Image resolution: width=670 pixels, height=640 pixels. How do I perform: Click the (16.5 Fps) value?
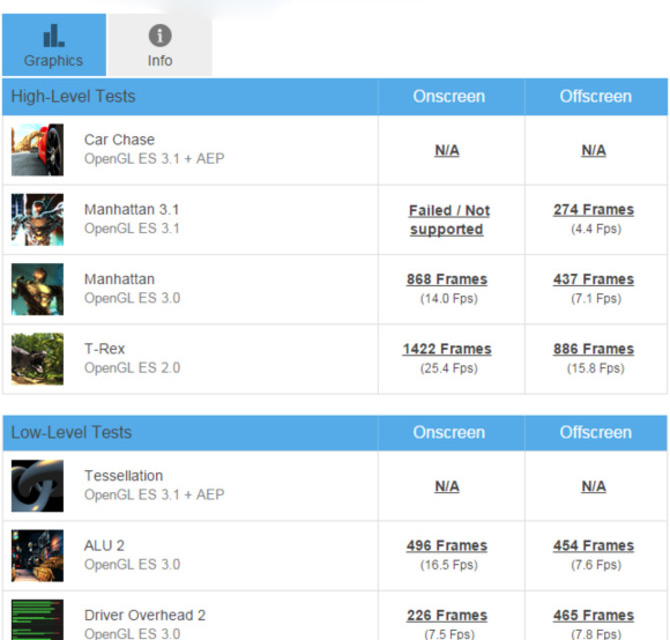(x=449, y=565)
